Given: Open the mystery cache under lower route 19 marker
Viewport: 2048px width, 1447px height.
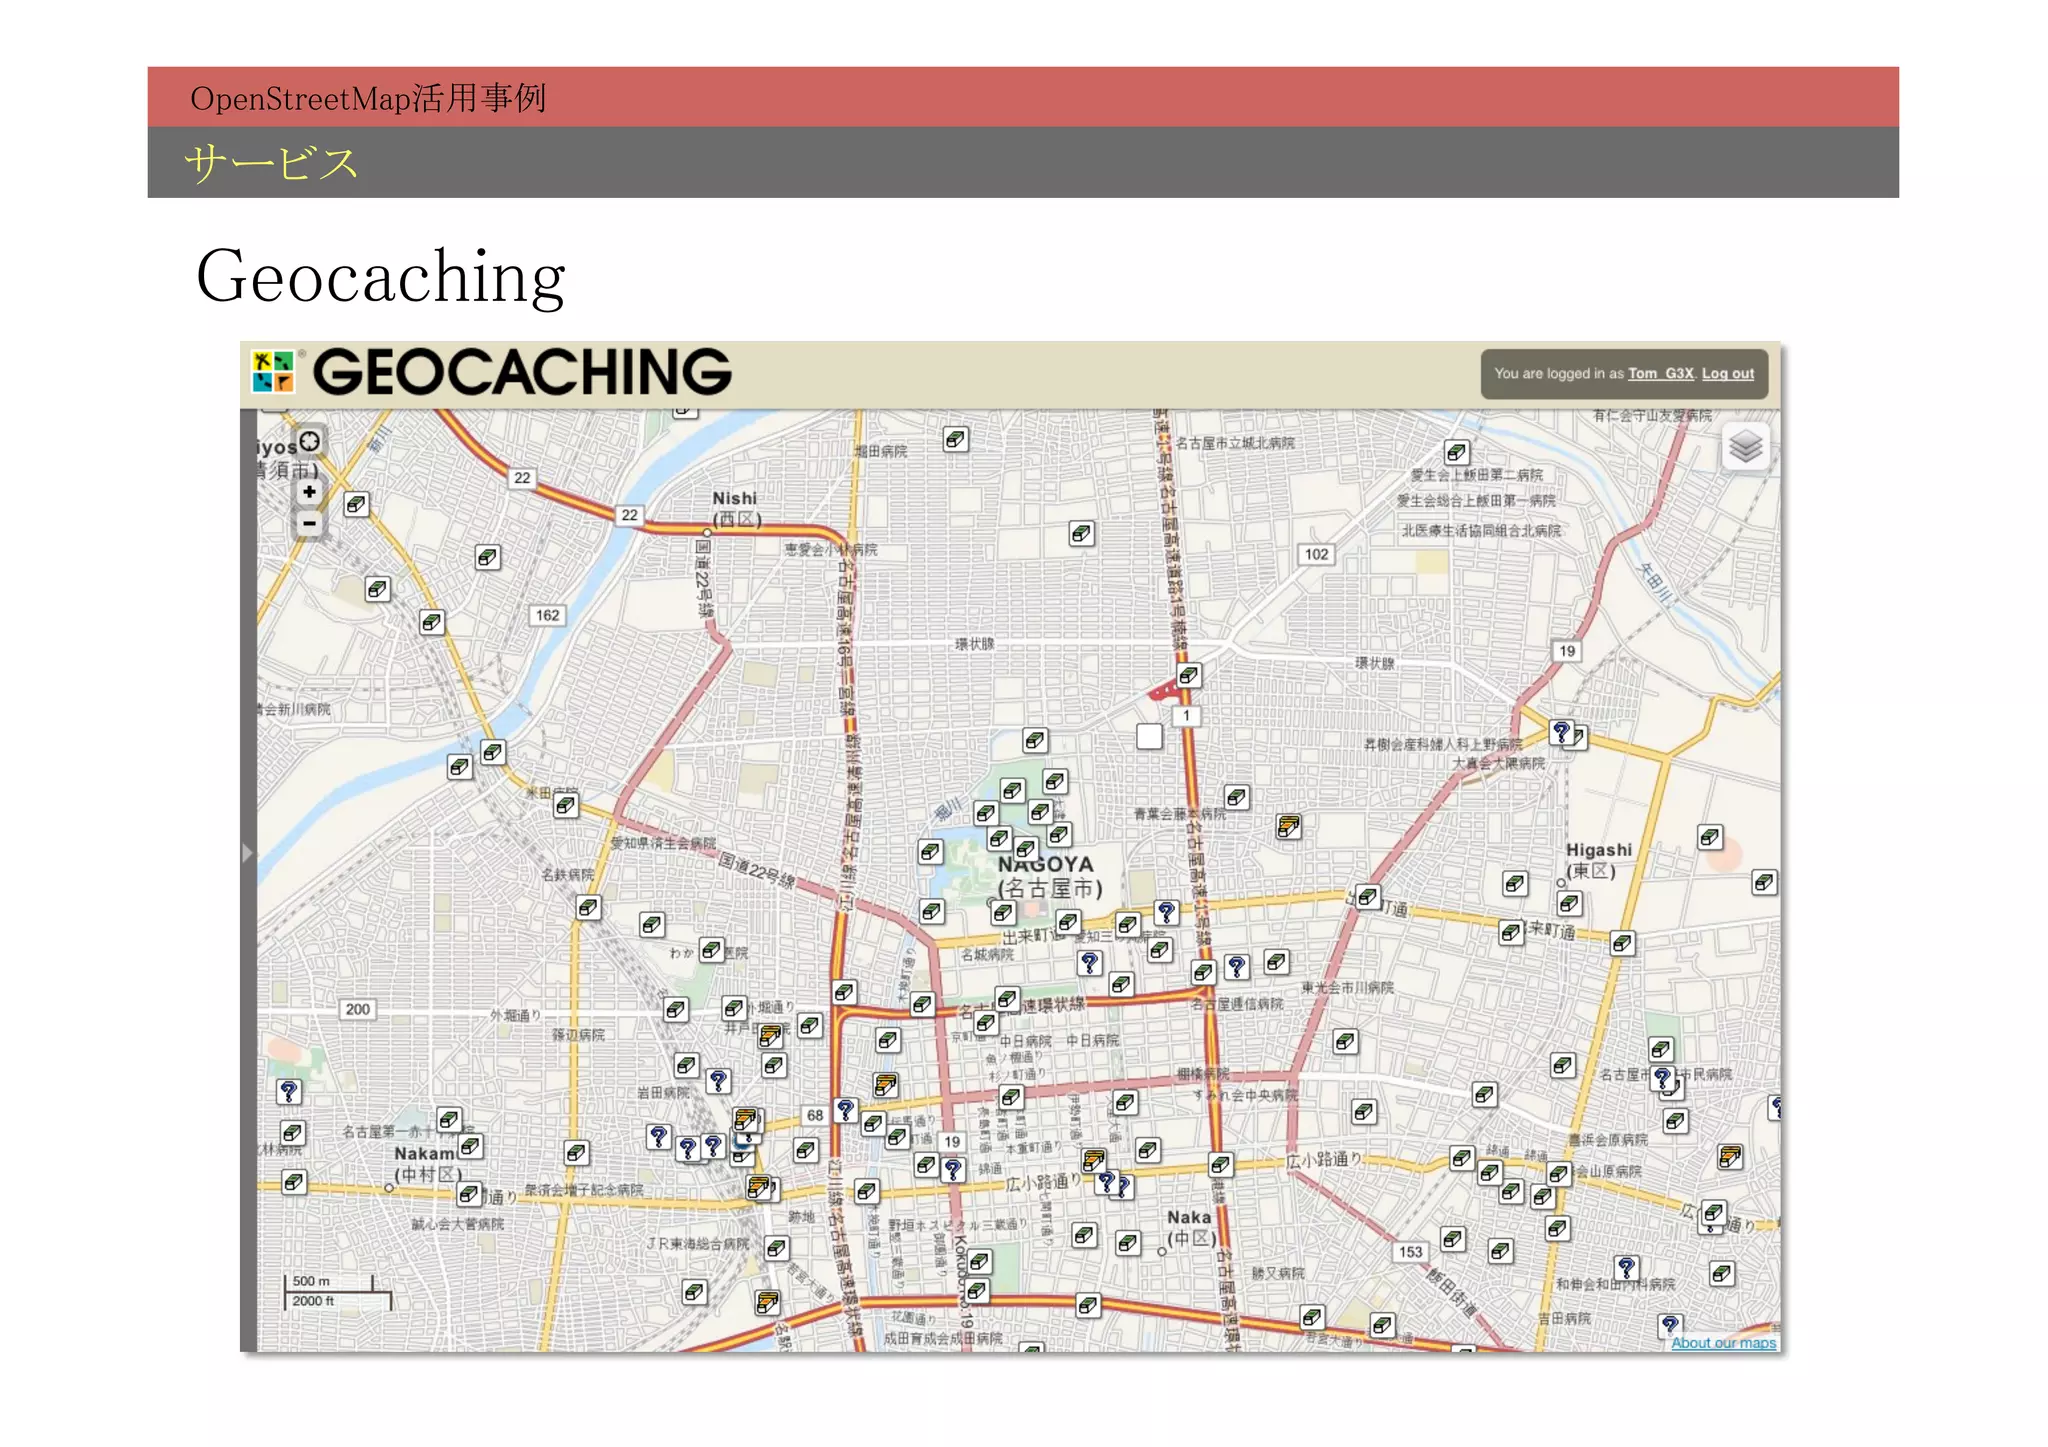Looking at the screenshot, I should pos(953,1169).
